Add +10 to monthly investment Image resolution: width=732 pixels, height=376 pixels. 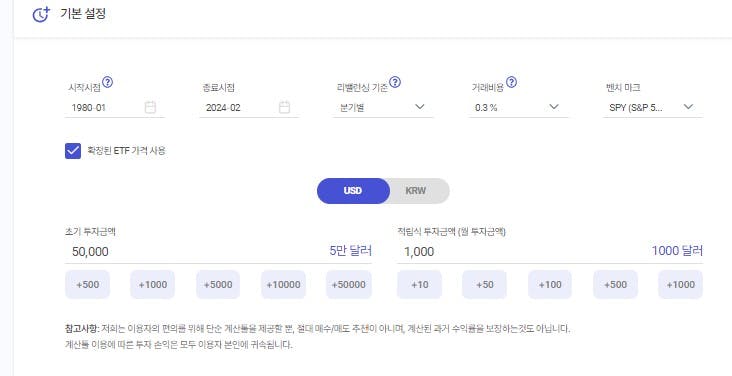pyautogui.click(x=420, y=284)
